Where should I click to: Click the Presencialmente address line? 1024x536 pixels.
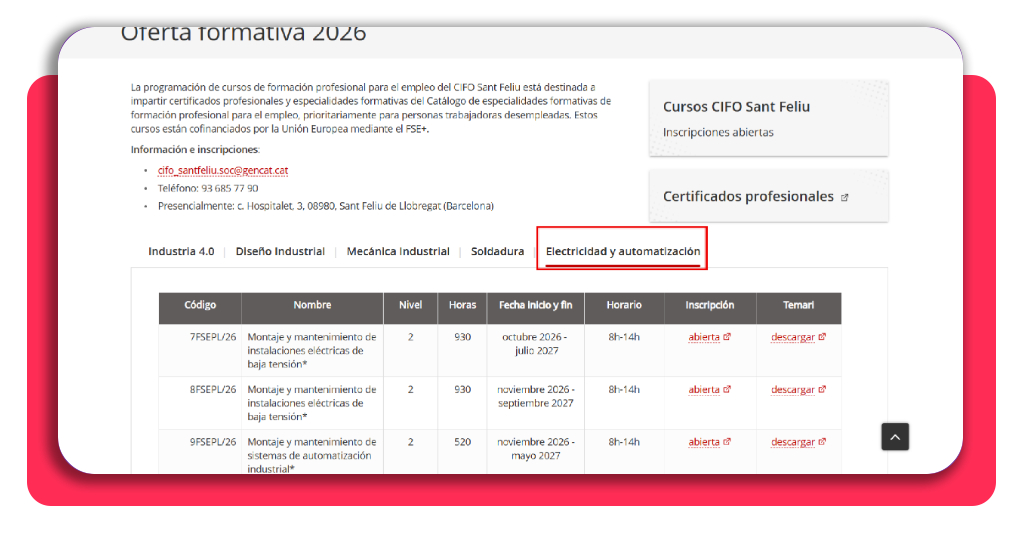[325, 206]
